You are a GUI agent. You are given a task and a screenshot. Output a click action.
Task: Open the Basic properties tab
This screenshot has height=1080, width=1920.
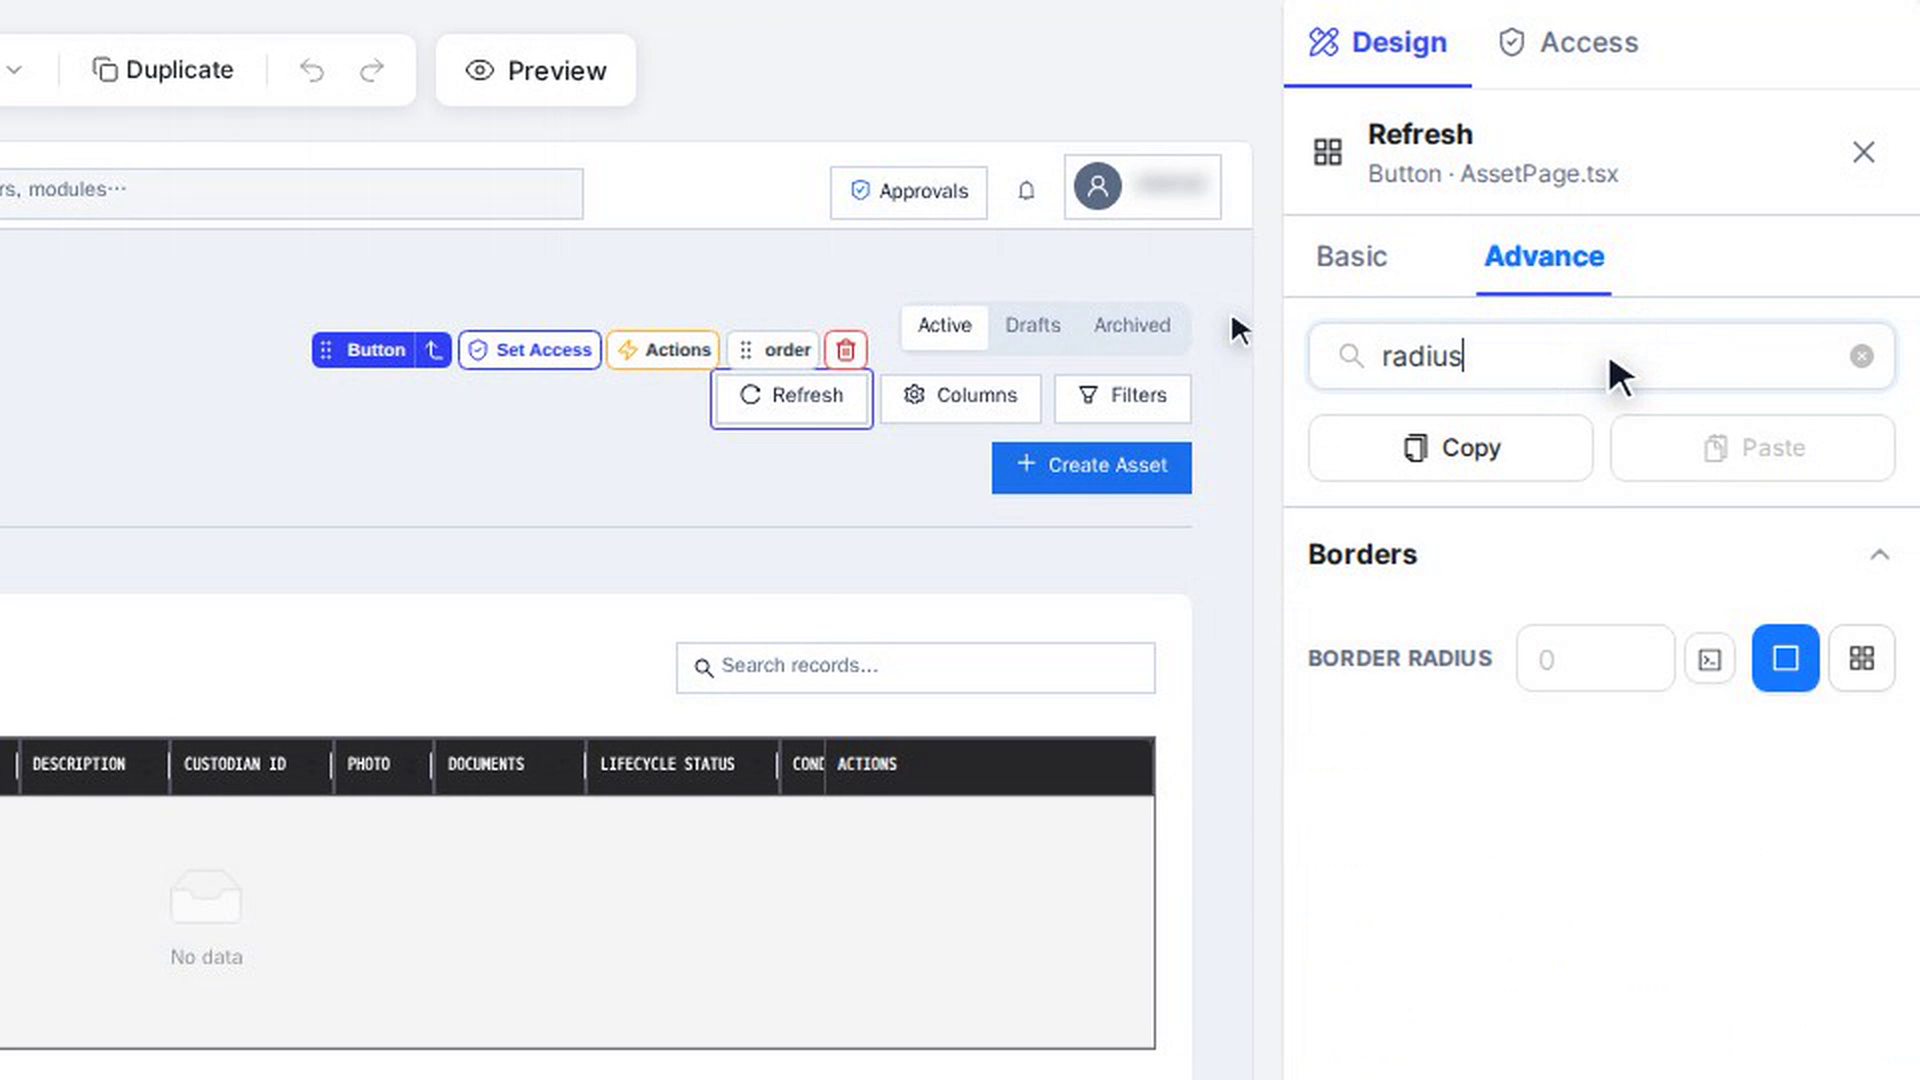tap(1351, 257)
